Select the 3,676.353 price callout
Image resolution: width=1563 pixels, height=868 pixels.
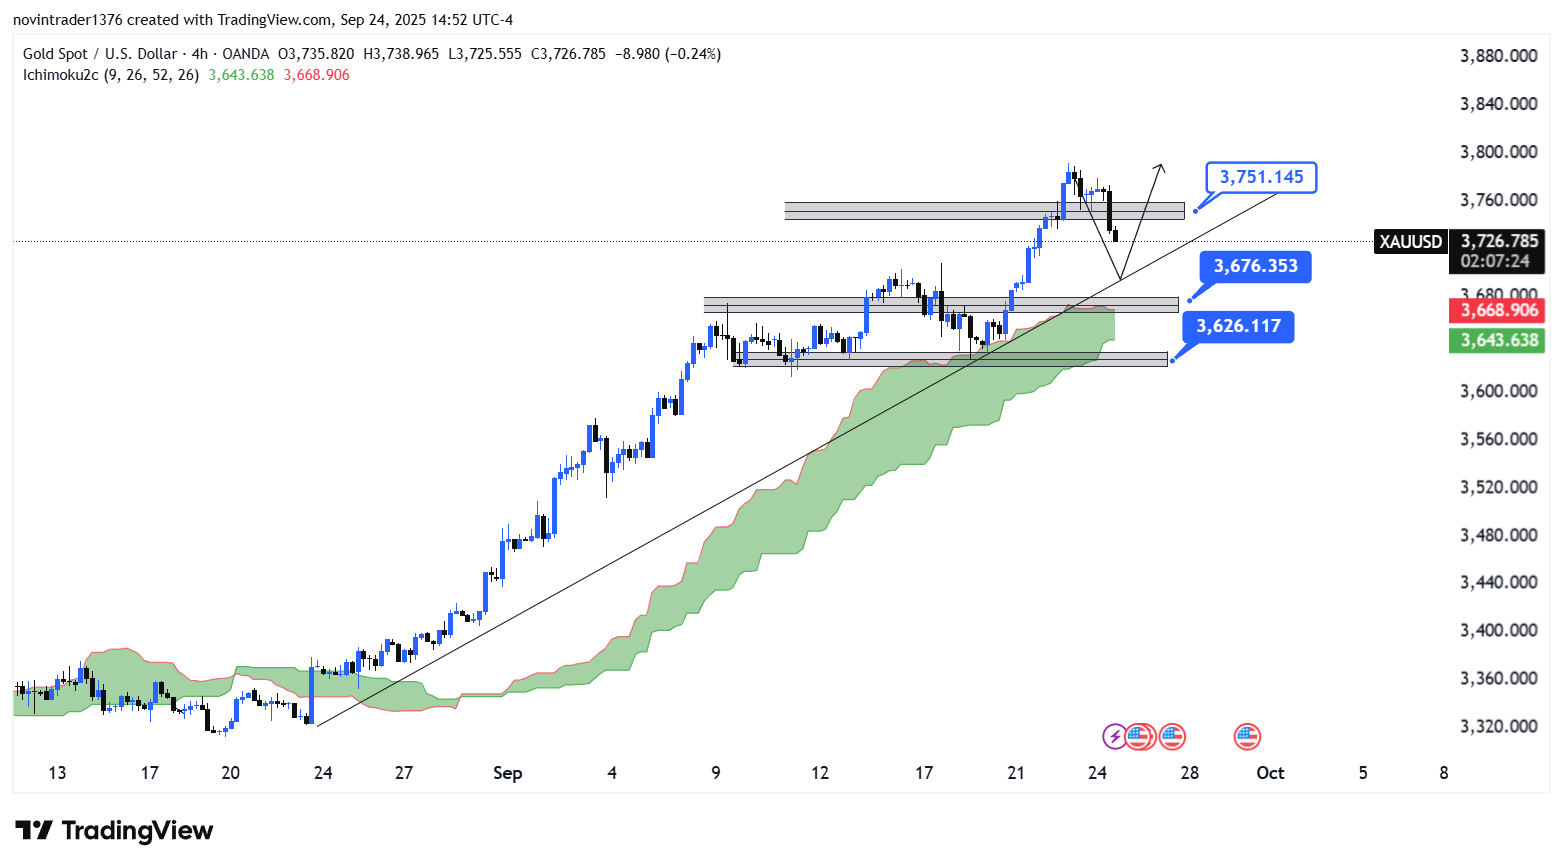(x=1255, y=266)
